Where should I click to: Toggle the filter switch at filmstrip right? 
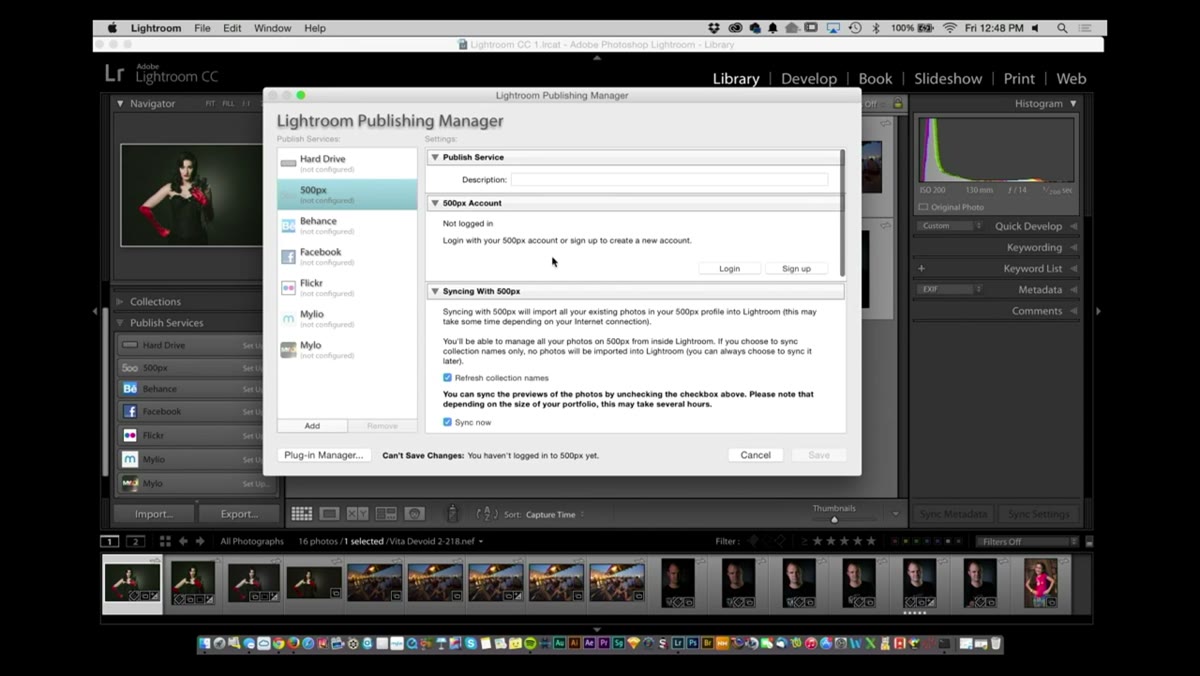(x=1089, y=542)
